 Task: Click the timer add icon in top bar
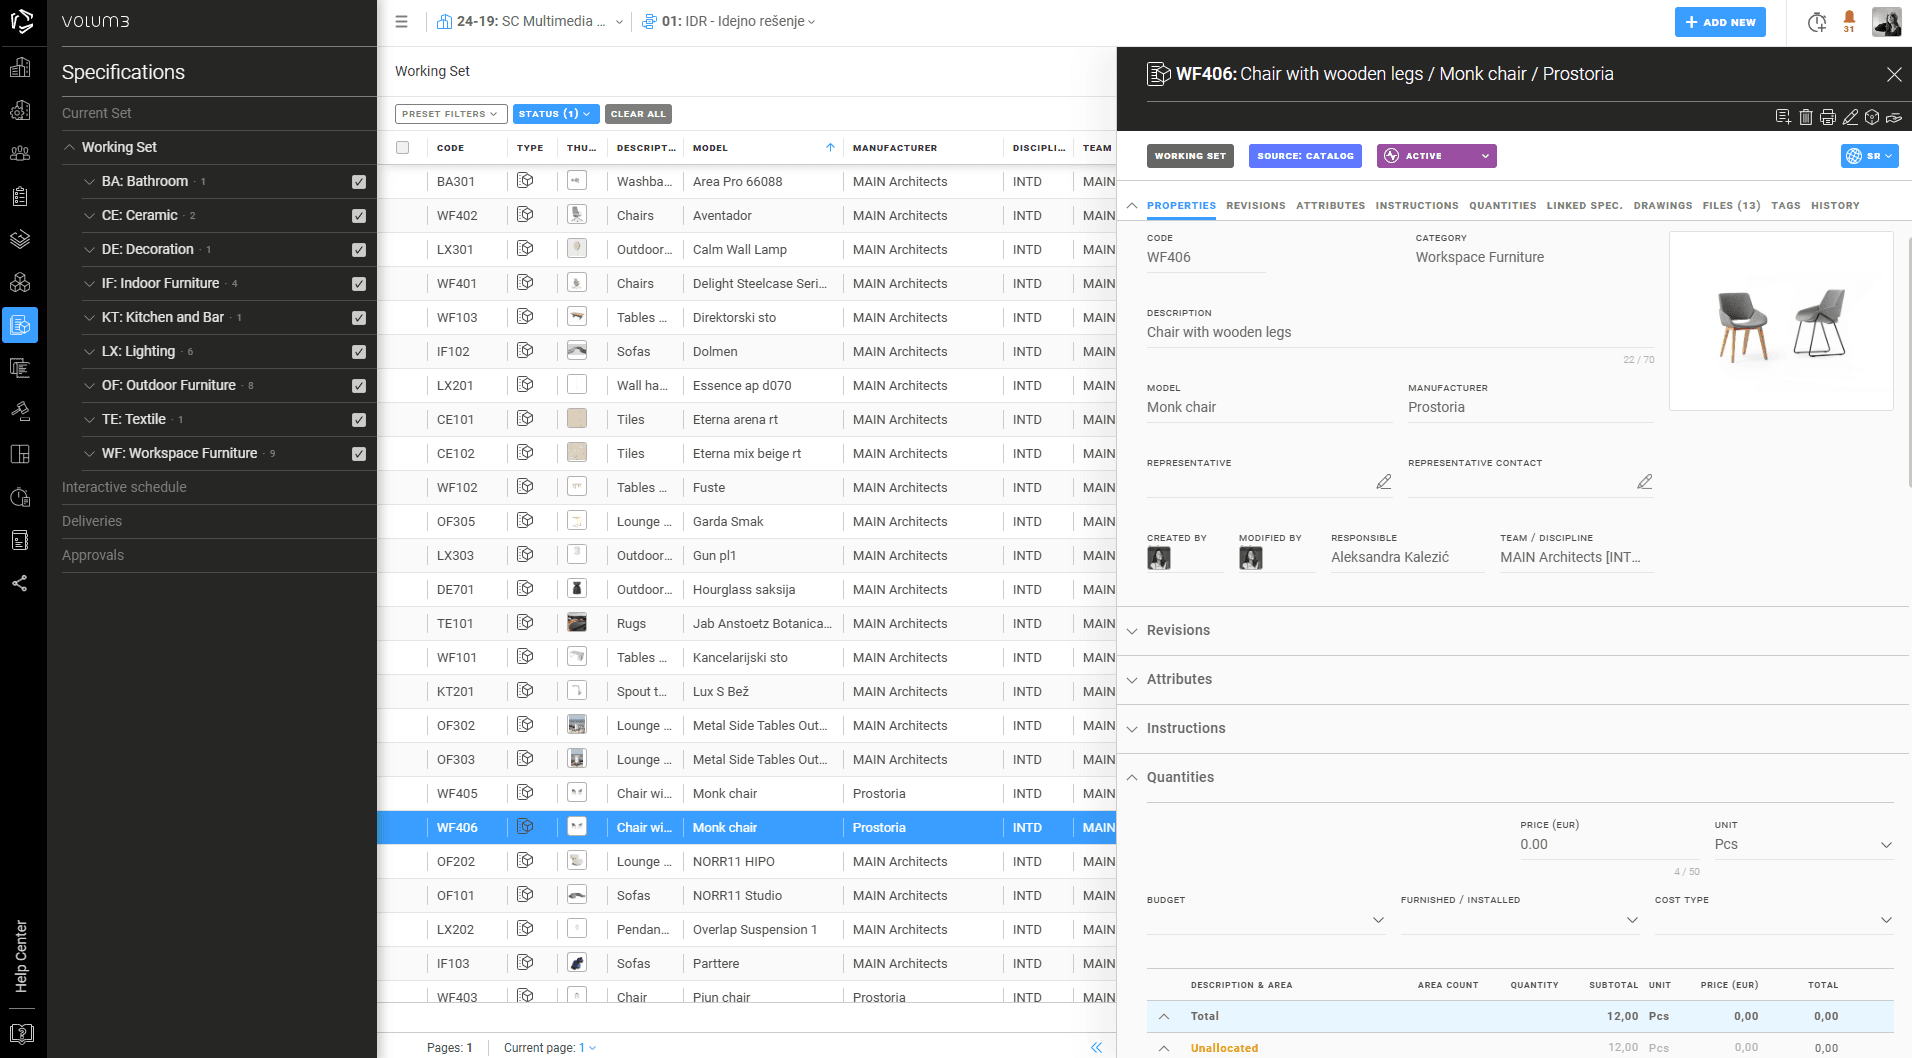(1817, 22)
